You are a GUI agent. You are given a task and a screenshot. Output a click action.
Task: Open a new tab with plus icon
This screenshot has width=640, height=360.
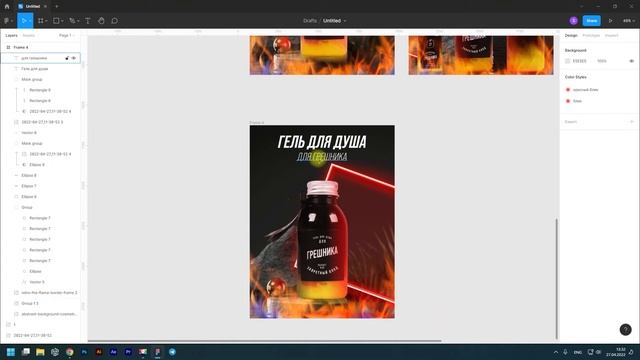(x=57, y=7)
